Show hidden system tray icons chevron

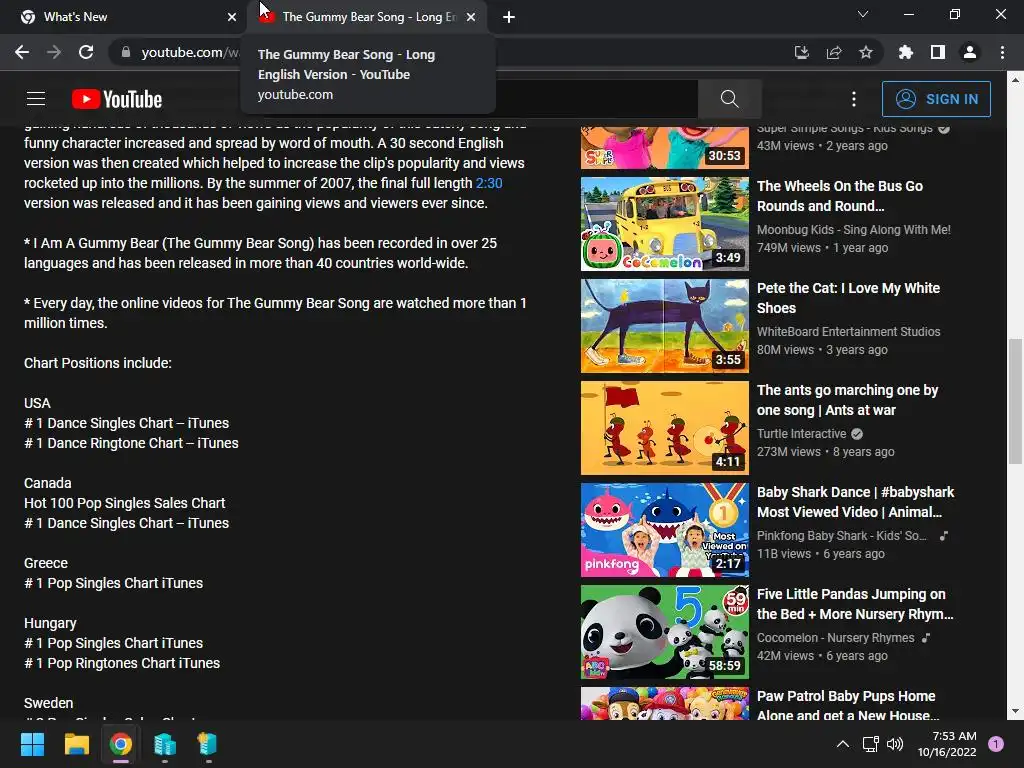[x=843, y=744]
